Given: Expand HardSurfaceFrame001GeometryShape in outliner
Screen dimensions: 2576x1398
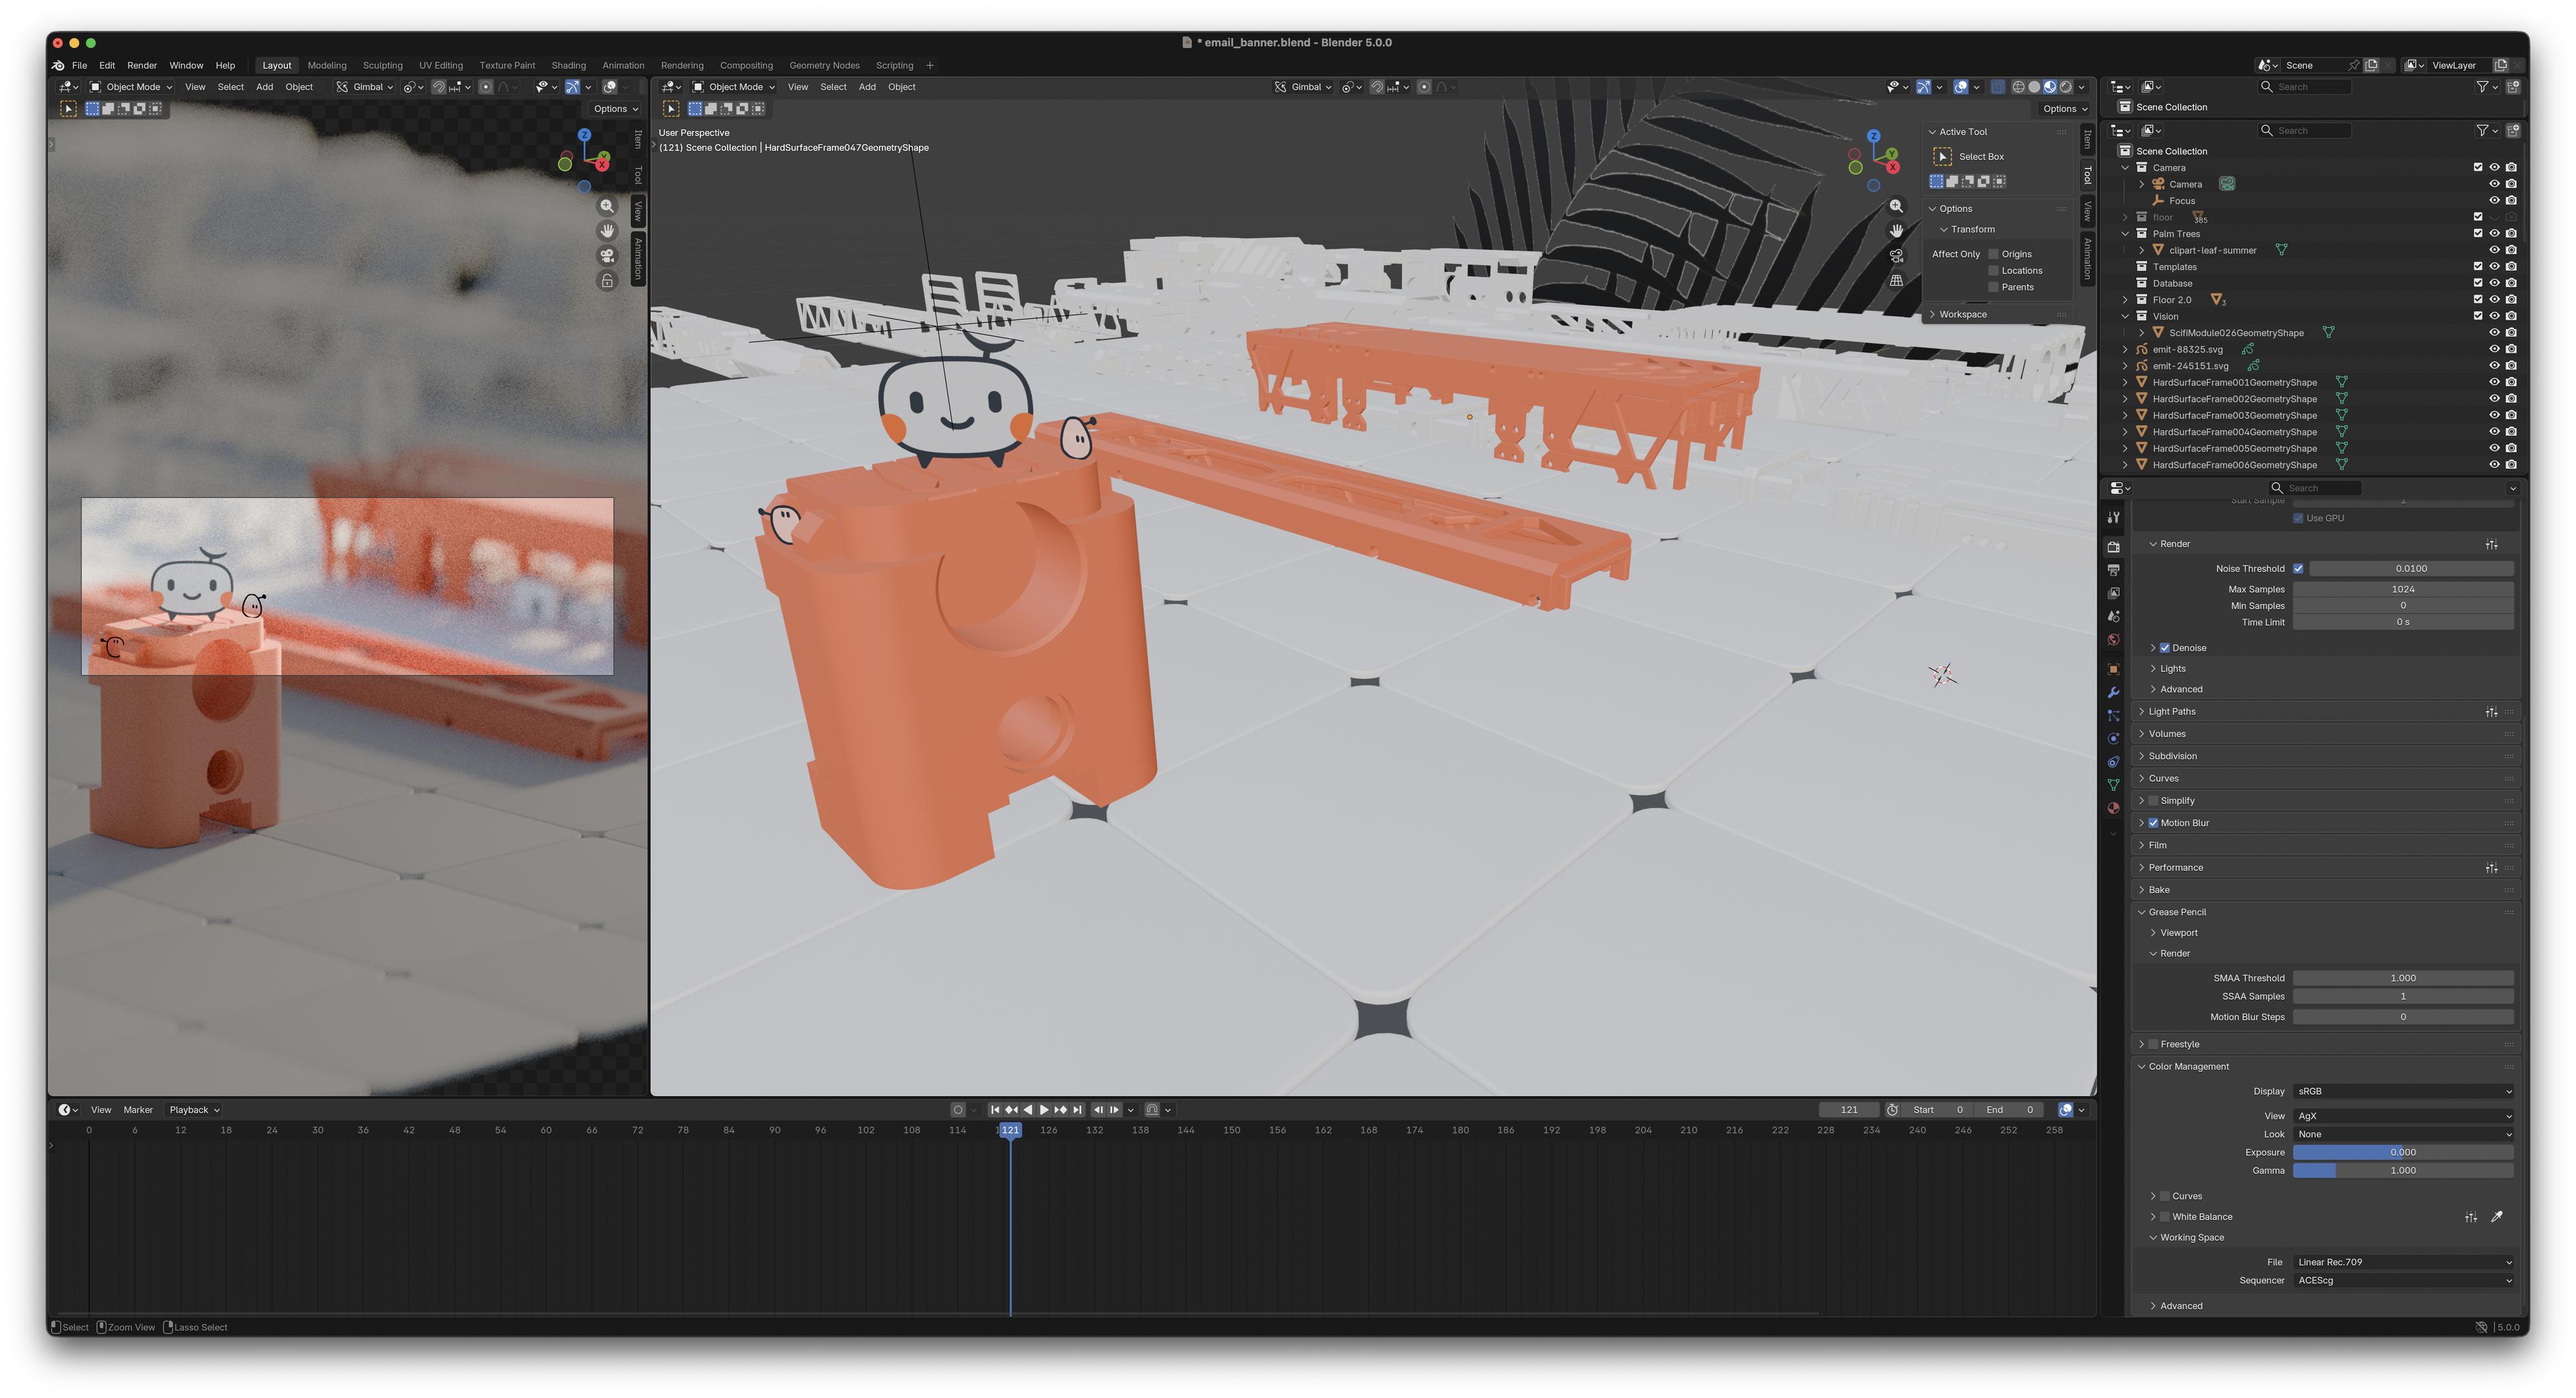Looking at the screenshot, I should [2125, 382].
